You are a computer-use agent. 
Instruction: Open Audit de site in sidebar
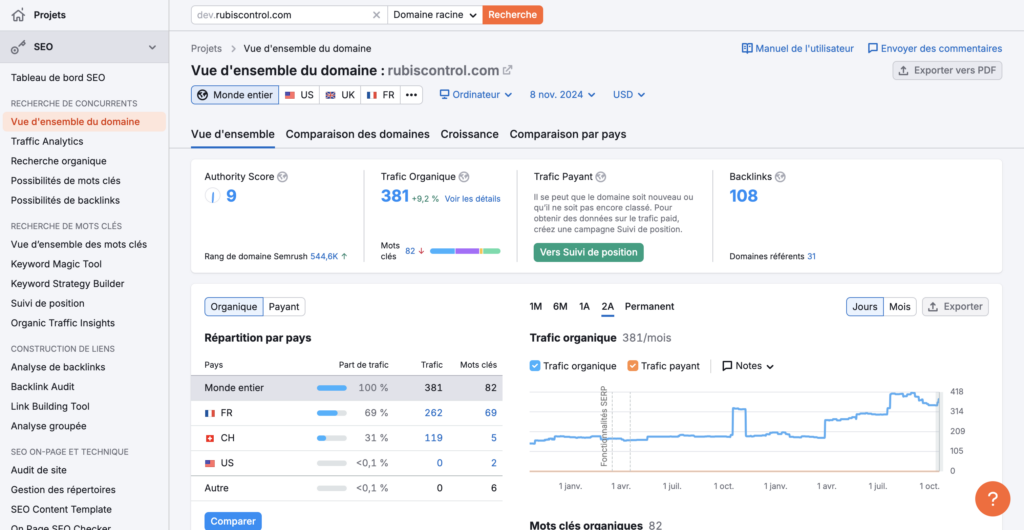[39, 470]
